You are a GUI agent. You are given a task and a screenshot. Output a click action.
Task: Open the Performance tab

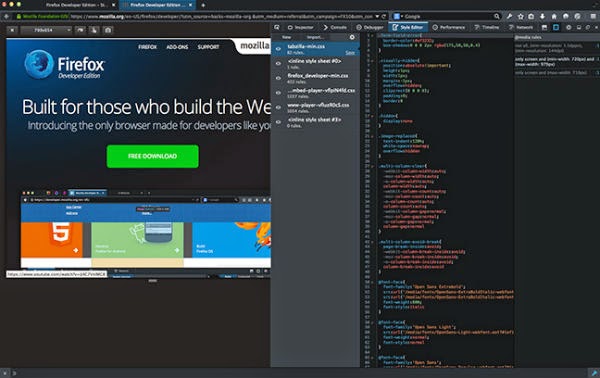(449, 27)
